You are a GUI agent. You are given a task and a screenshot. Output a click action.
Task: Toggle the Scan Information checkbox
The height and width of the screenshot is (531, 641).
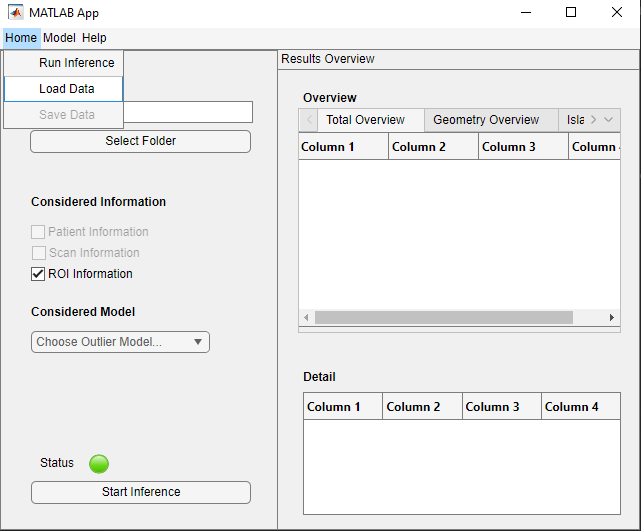click(40, 253)
